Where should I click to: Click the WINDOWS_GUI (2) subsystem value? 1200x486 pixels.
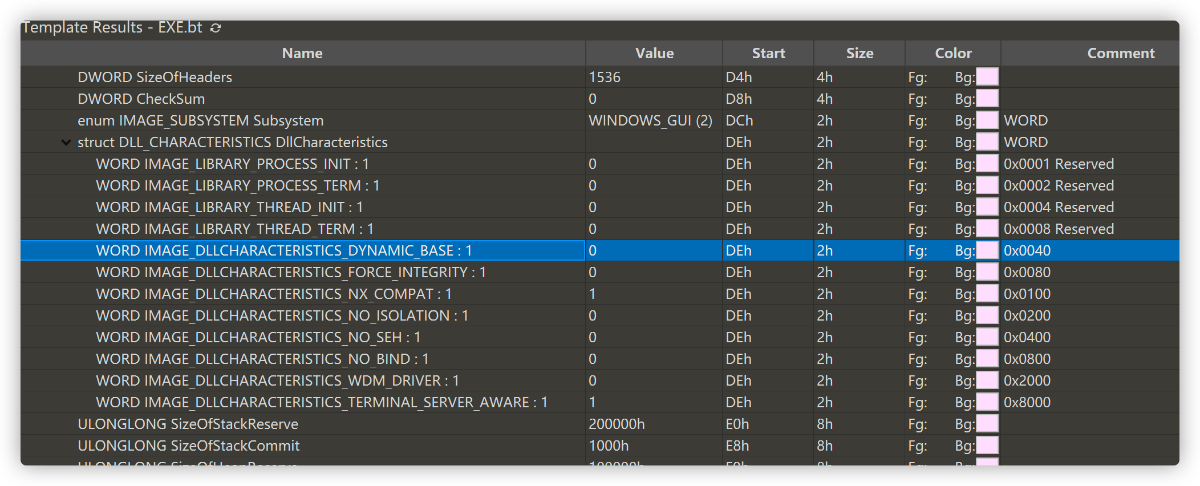click(650, 121)
